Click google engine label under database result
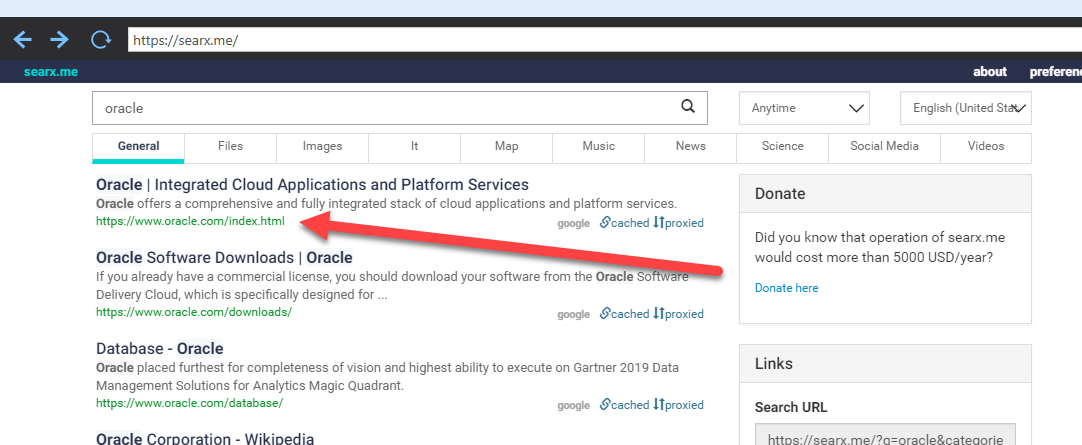This screenshot has width=1082, height=445. click(x=573, y=405)
